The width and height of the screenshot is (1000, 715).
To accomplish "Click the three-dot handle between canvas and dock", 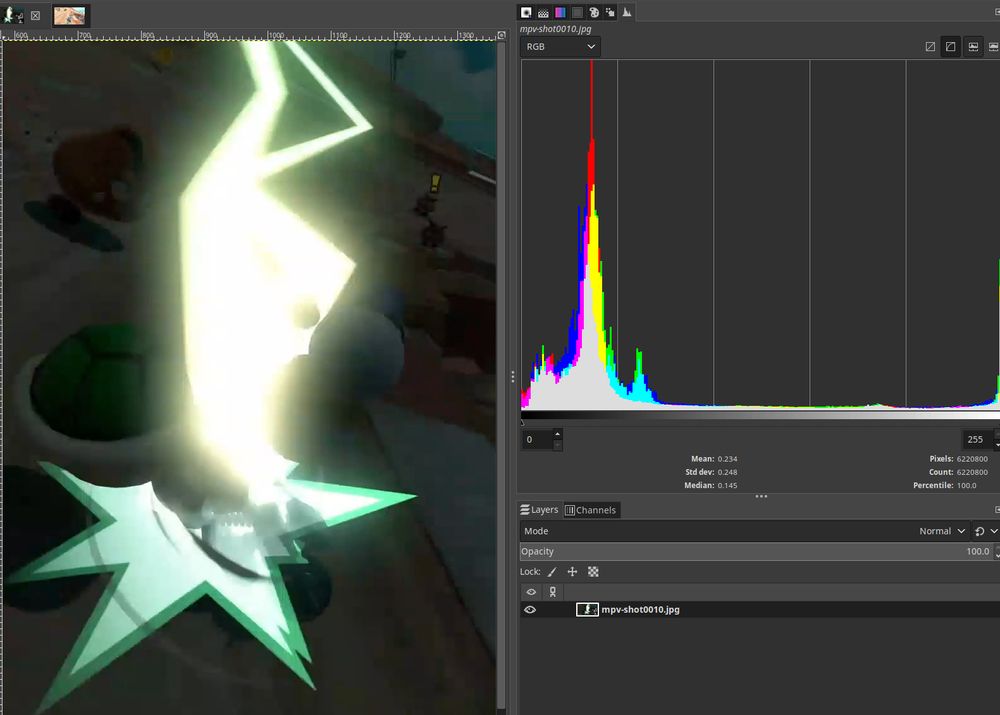I will [x=512, y=377].
